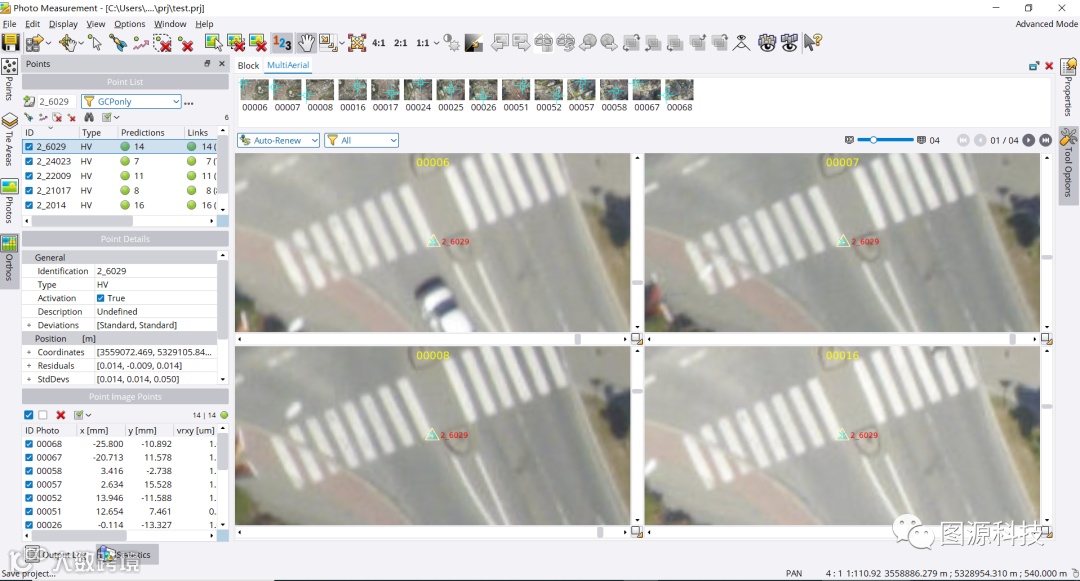Toggle checkbox for point 2_2014
Screen dimensions: 1080x581
[29, 205]
